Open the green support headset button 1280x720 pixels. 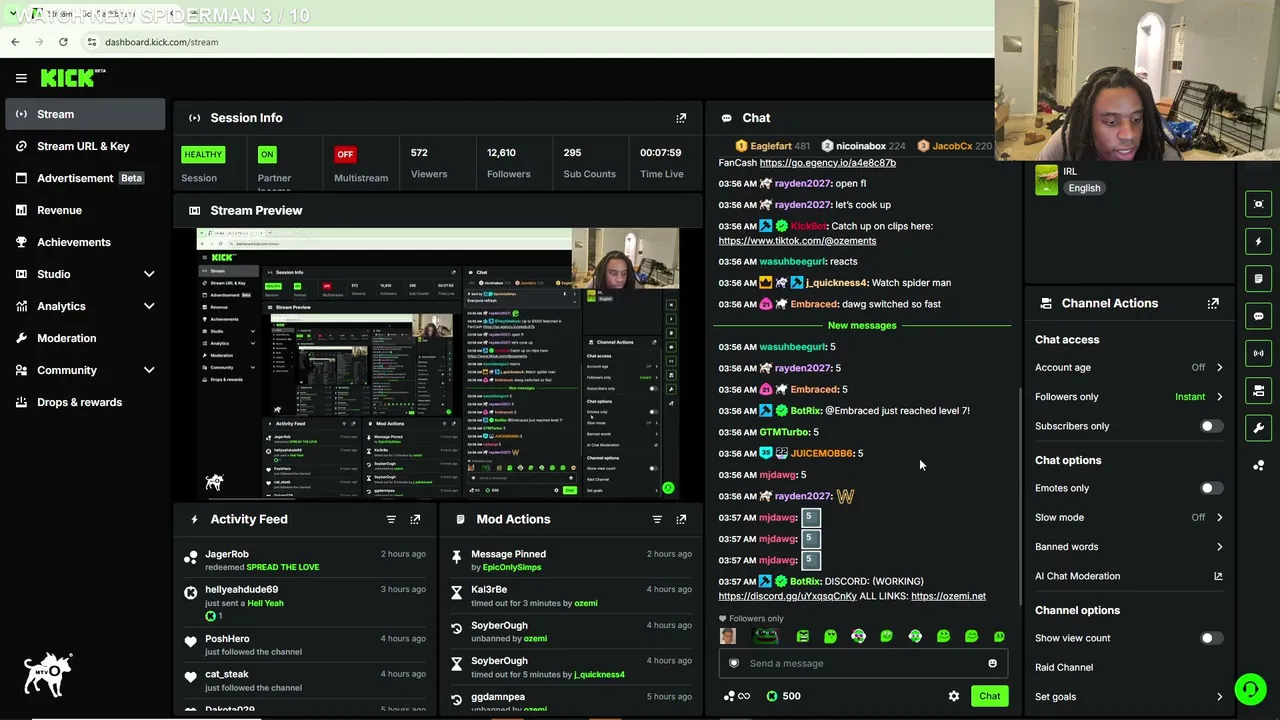[1250, 689]
